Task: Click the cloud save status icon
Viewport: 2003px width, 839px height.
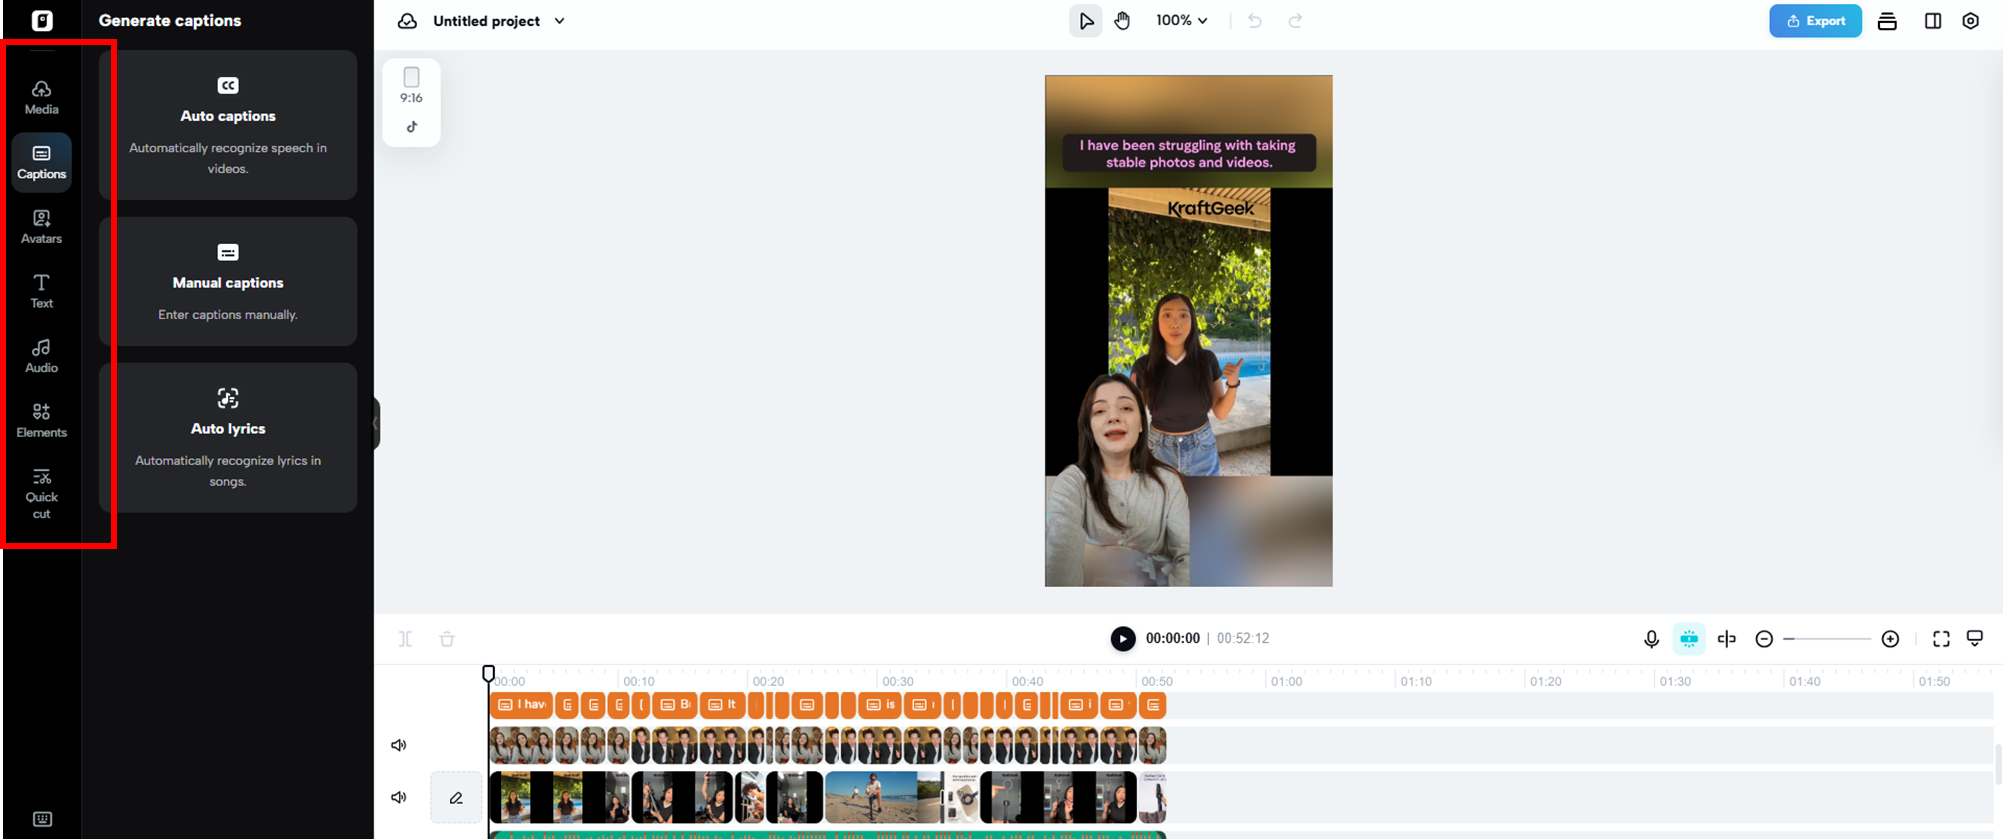Action: point(407,21)
